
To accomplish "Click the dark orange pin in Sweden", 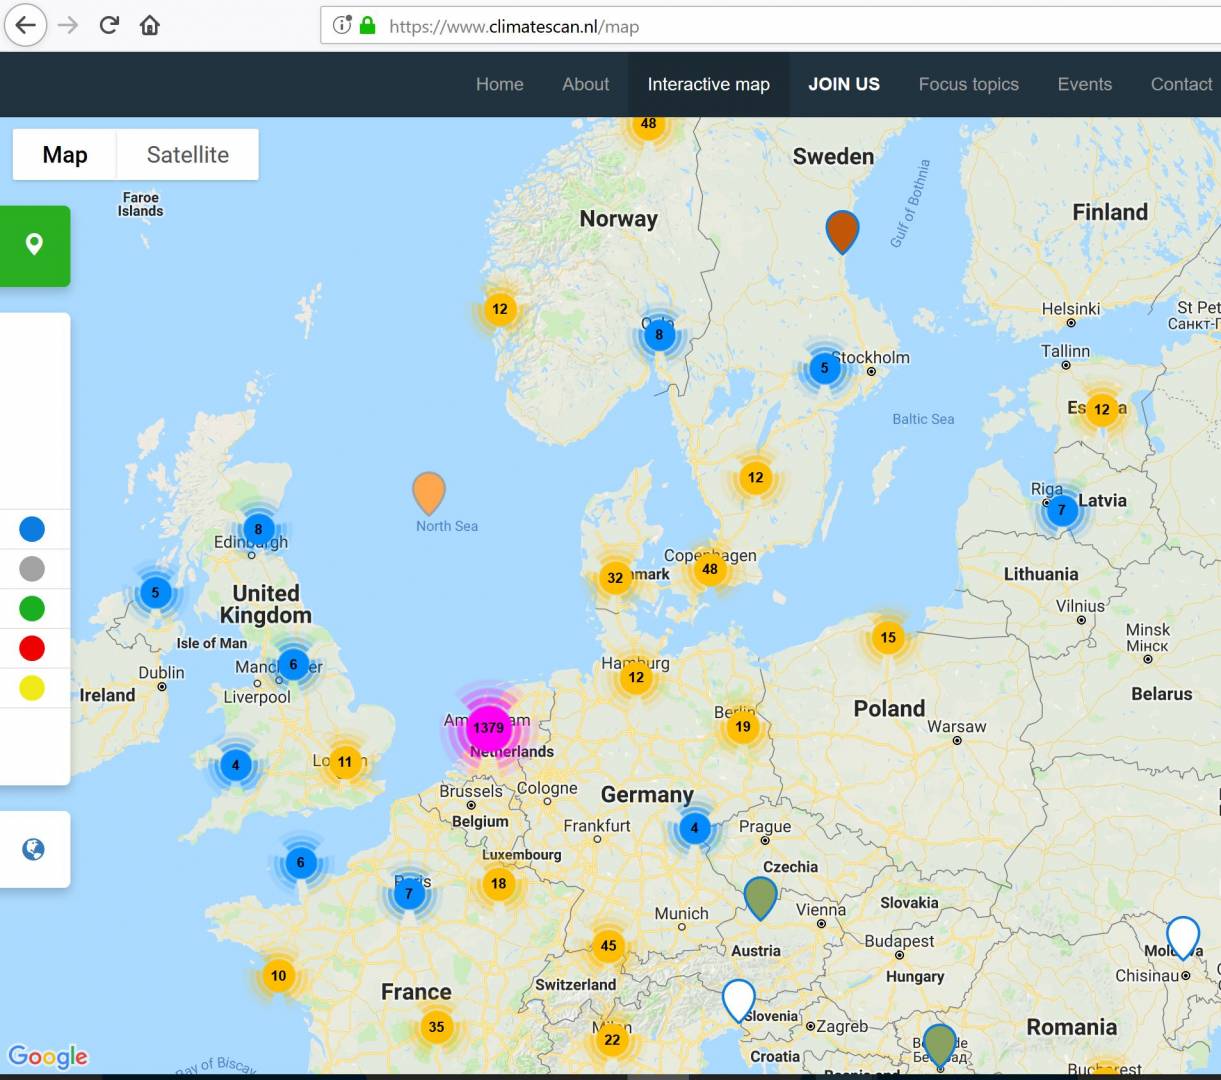I will 842,231.
